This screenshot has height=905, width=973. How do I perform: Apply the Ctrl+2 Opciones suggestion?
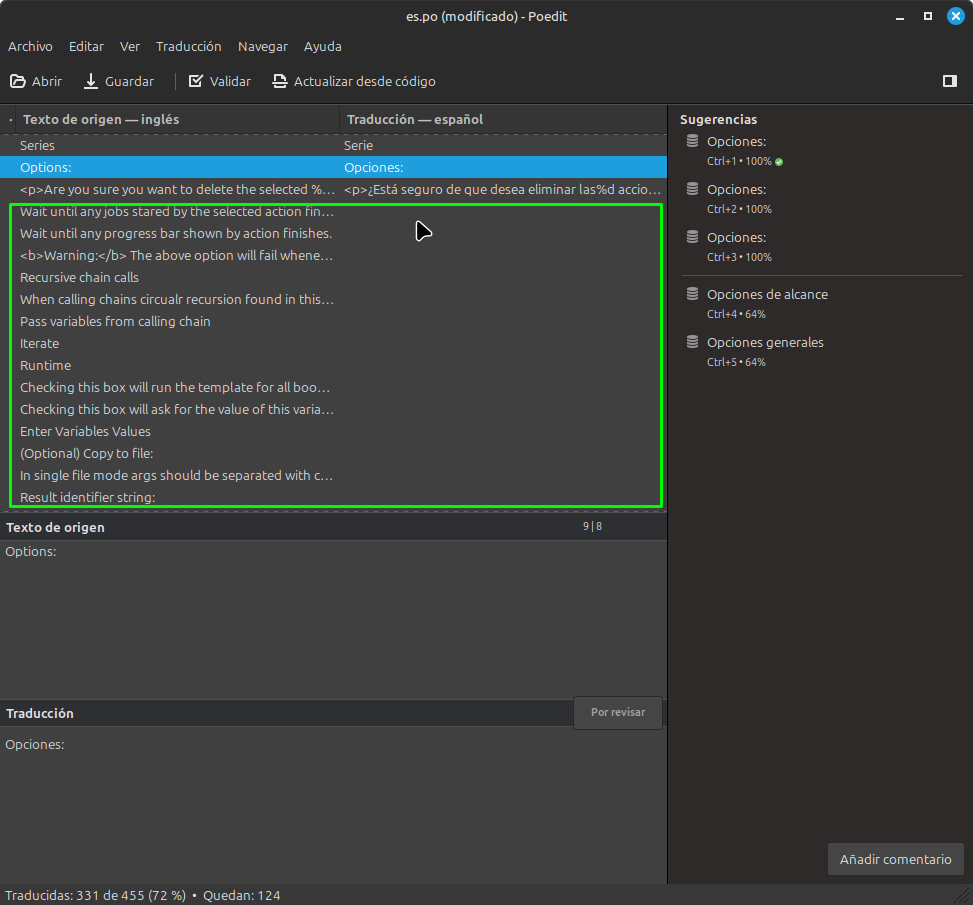736,198
